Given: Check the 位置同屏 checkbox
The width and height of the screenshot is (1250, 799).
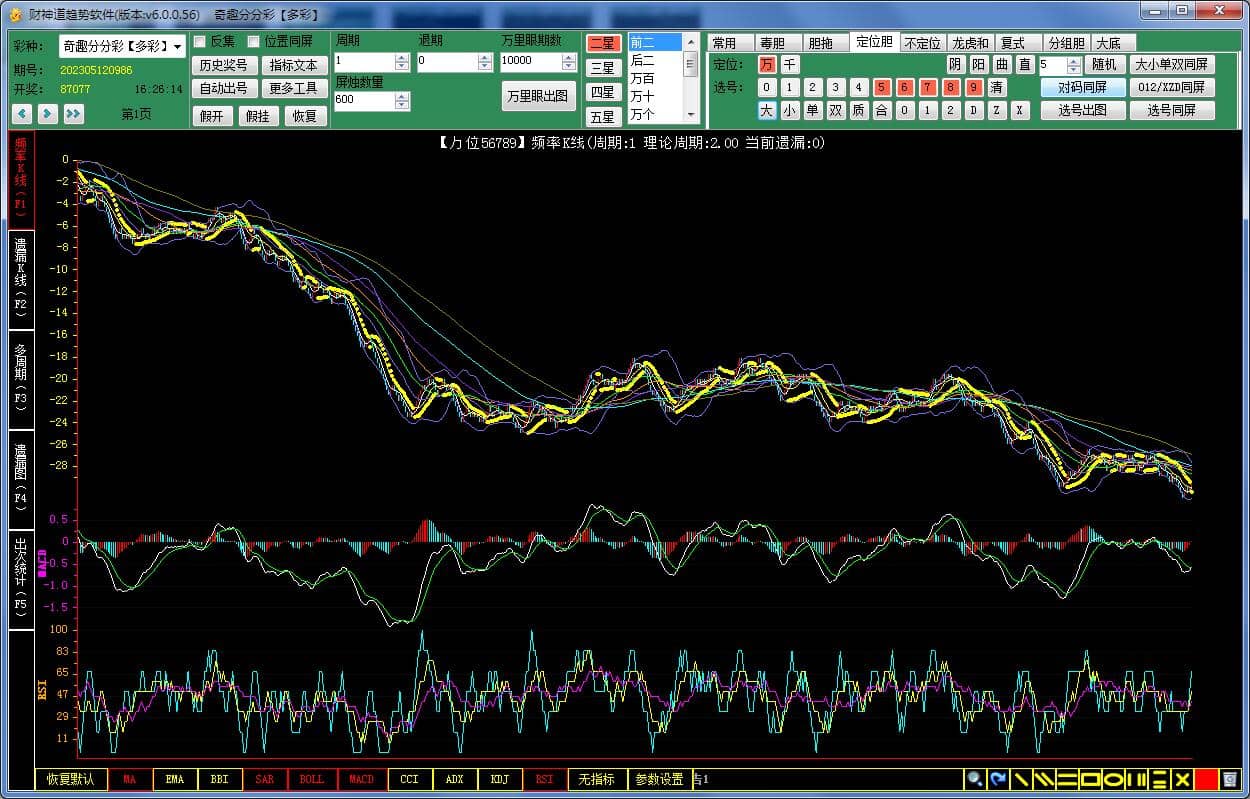Looking at the screenshot, I should (x=254, y=42).
